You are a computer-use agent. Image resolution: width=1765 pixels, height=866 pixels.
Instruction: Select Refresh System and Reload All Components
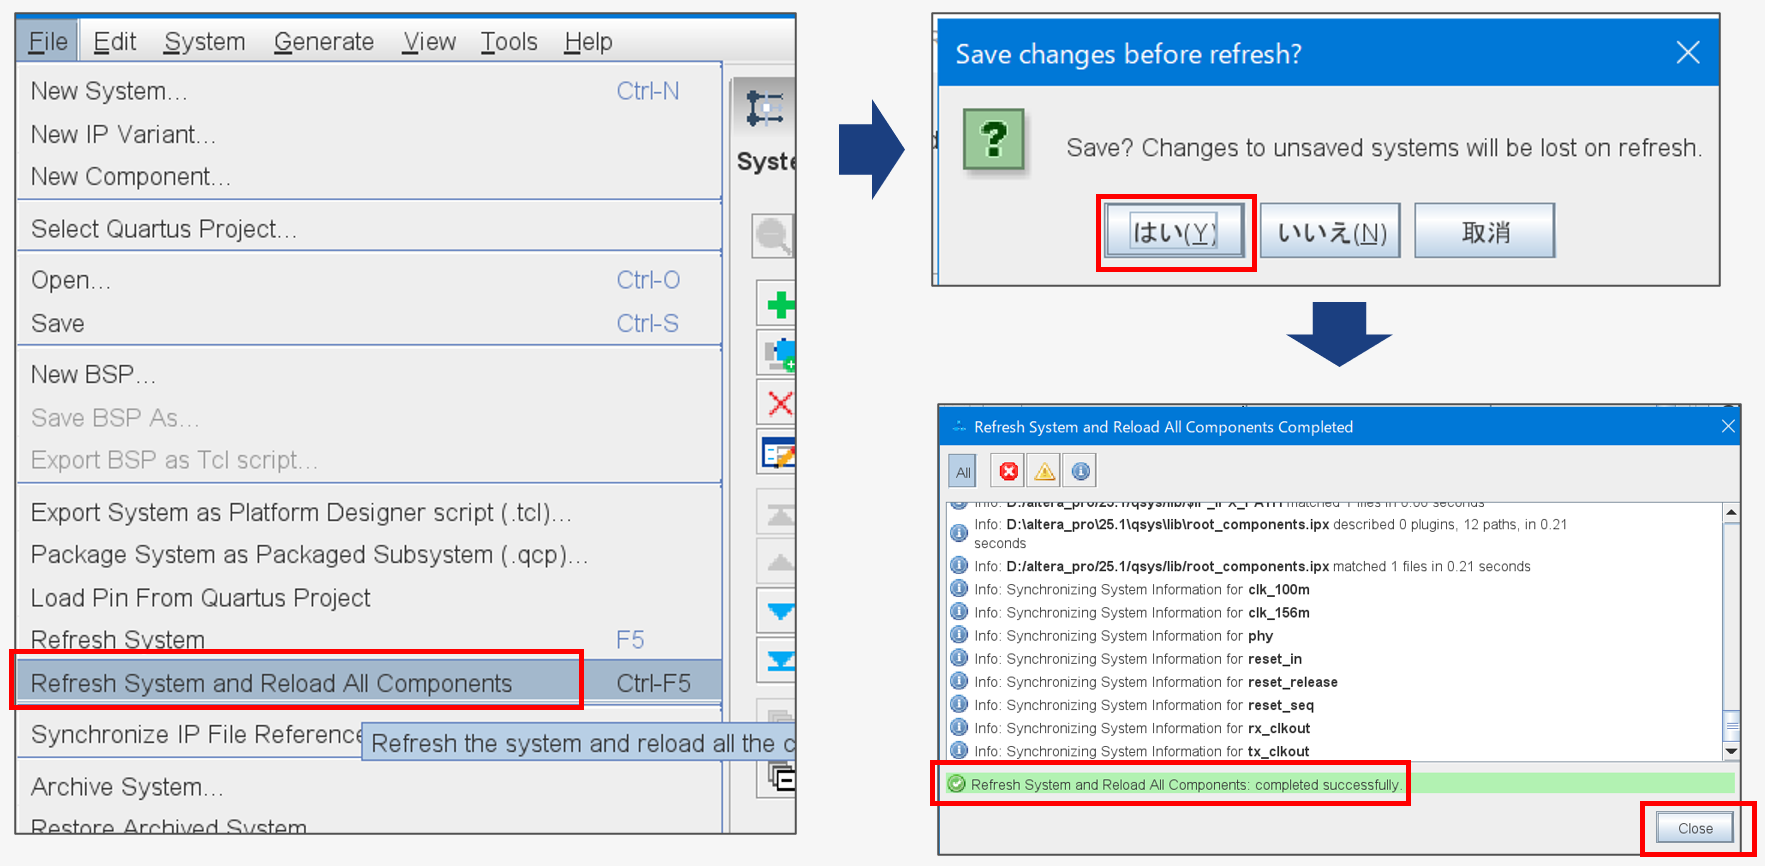271,683
